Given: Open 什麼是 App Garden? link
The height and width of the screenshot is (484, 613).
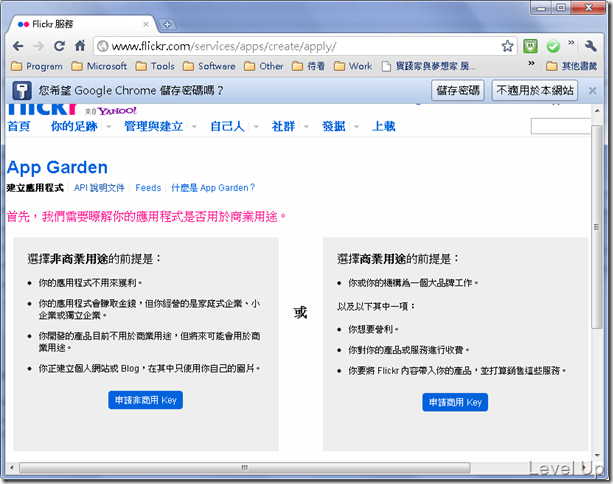Looking at the screenshot, I should 213,188.
